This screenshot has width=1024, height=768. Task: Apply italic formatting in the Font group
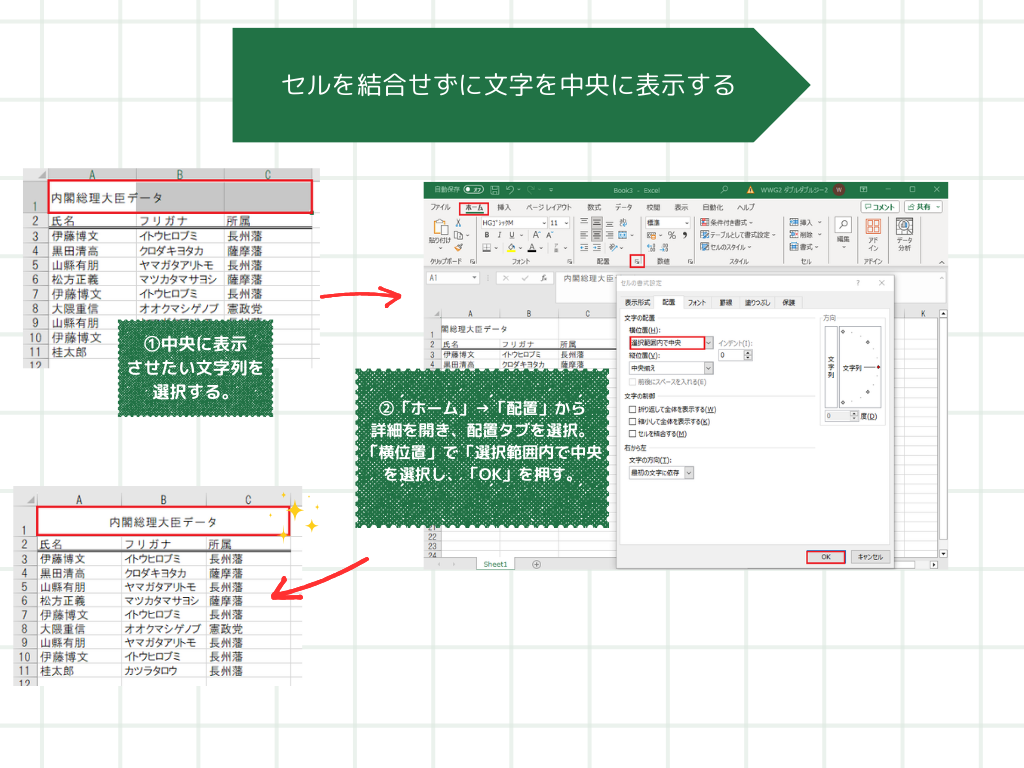coord(500,234)
